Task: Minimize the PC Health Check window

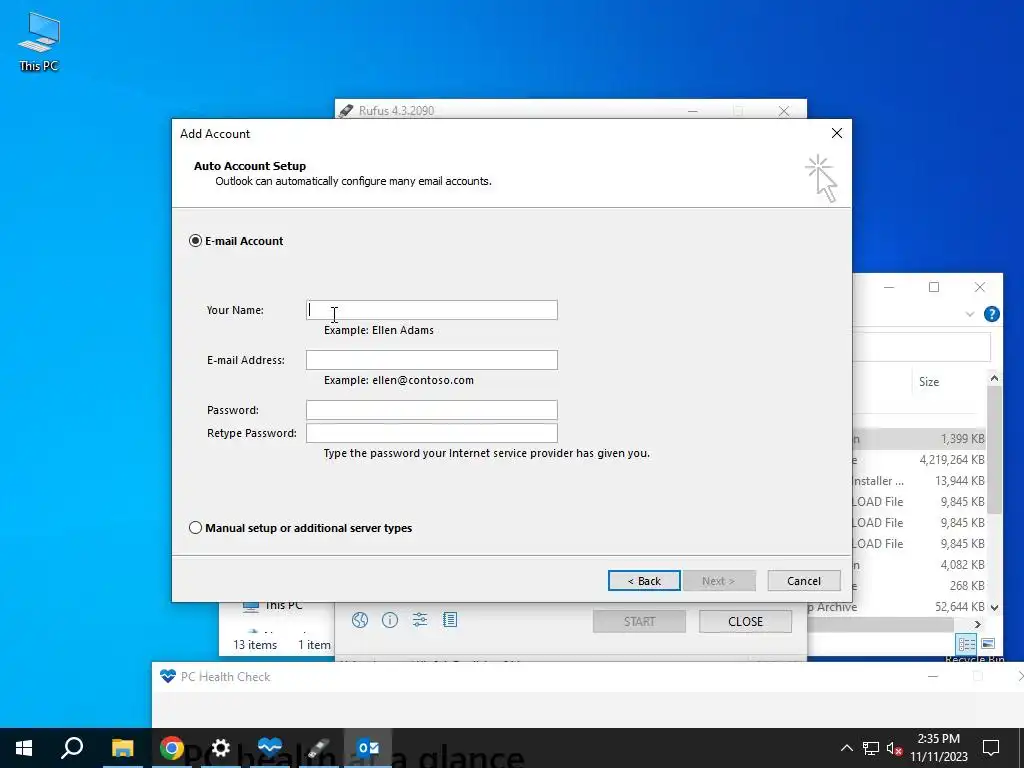Action: 933,677
